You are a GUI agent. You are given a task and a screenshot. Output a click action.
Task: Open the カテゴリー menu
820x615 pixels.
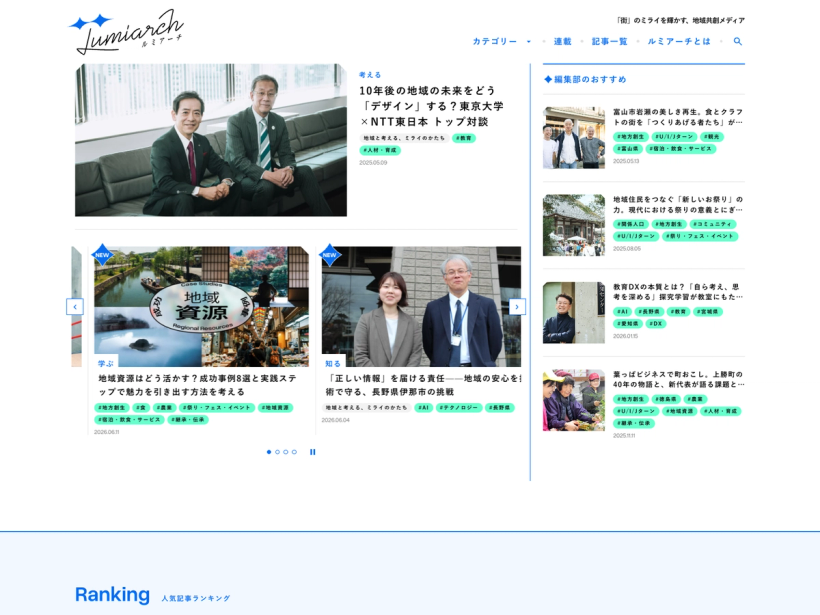click(x=494, y=41)
